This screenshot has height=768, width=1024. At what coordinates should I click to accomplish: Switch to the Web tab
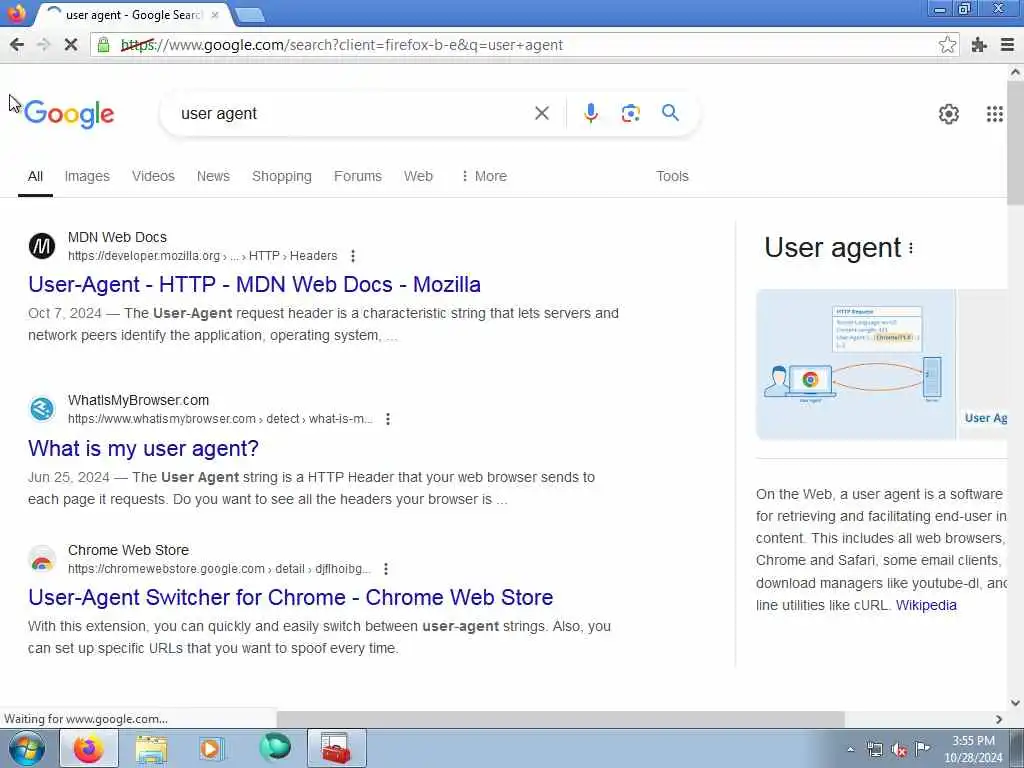click(x=418, y=176)
